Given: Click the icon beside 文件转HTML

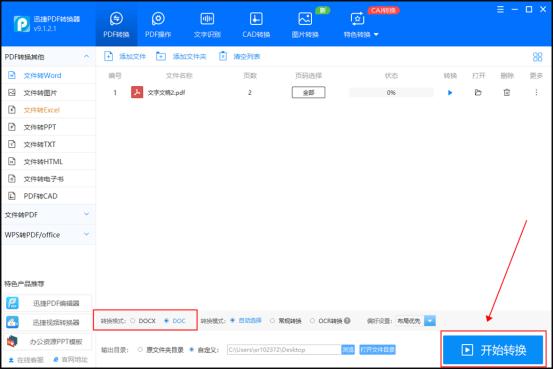Looking at the screenshot, I should tap(12, 161).
